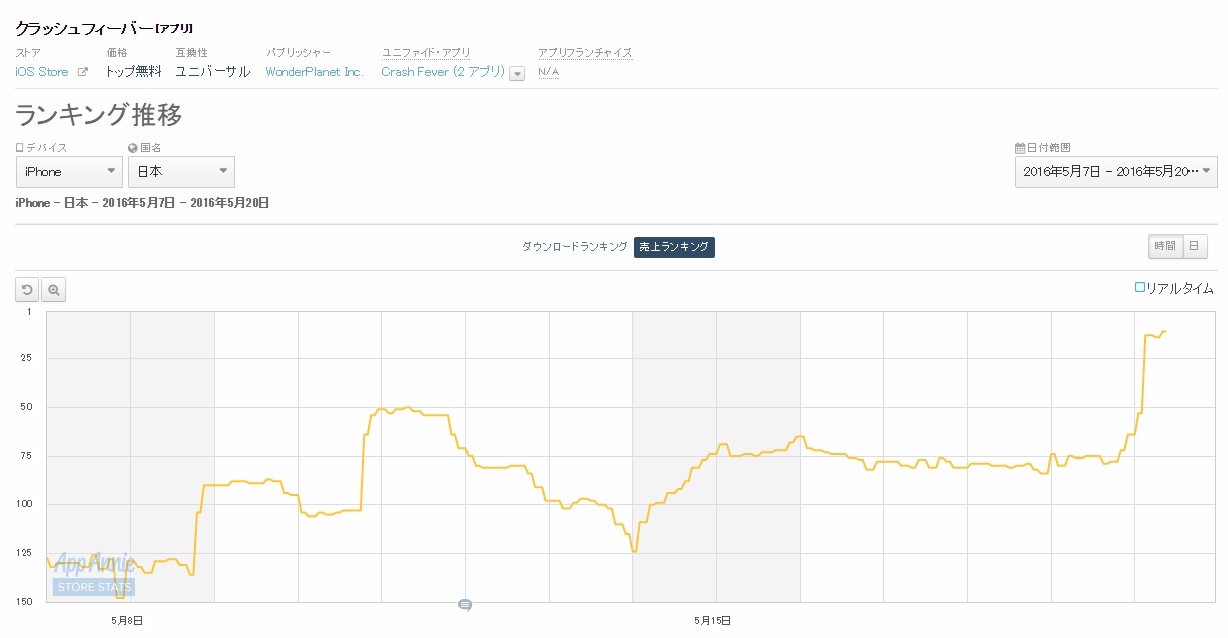Click the 日付範囲 label

point(1049,148)
